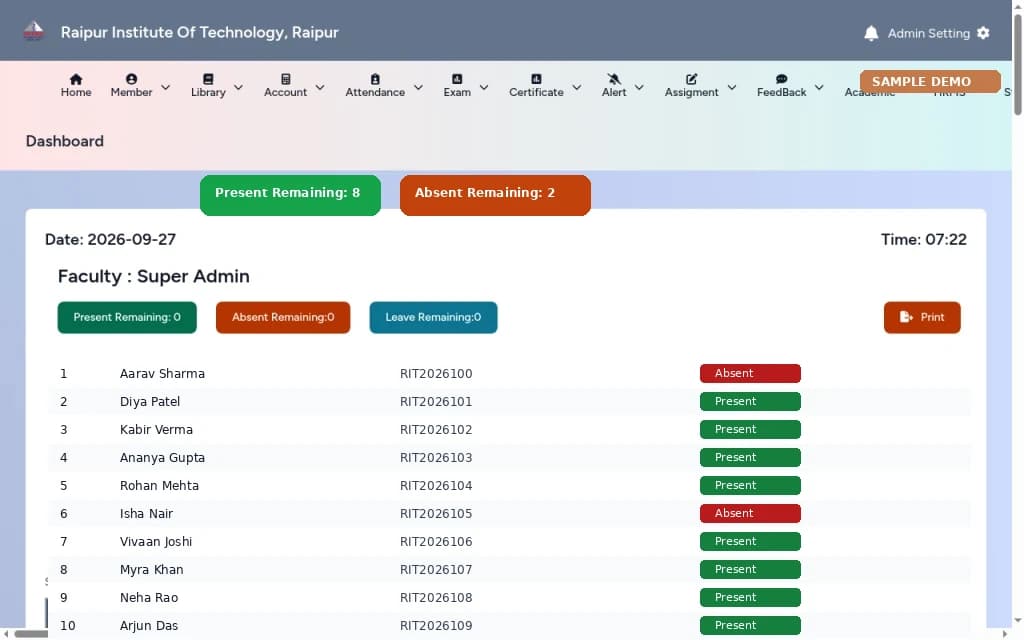Toggle Neha Rao's Present status
This screenshot has height=640, width=1024.
coord(750,598)
